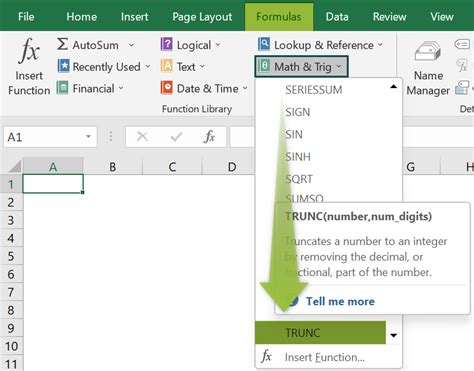Expand the Date & Time dropdown arrow
The image size is (474, 371).
[x=245, y=88]
